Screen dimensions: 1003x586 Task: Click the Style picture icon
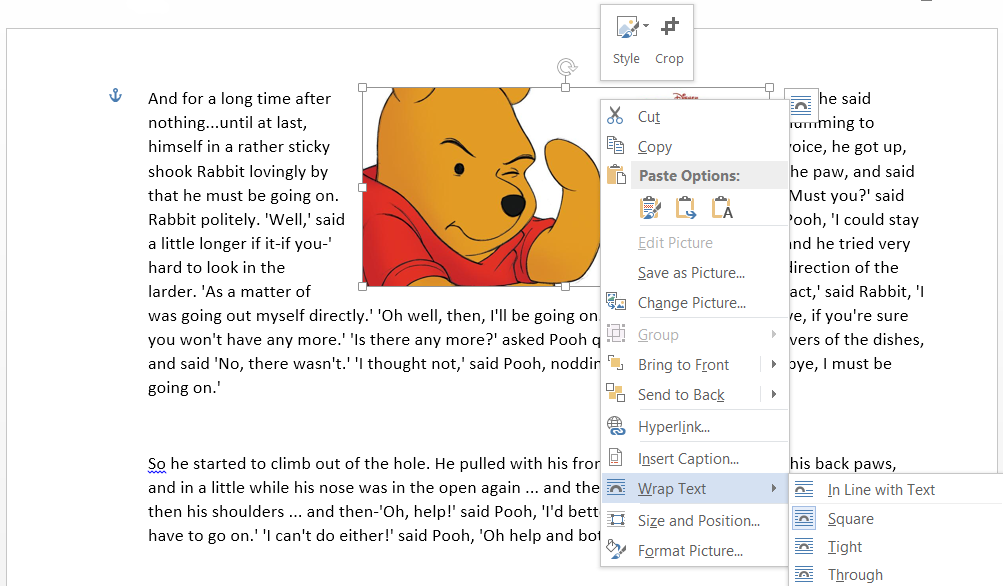click(627, 27)
